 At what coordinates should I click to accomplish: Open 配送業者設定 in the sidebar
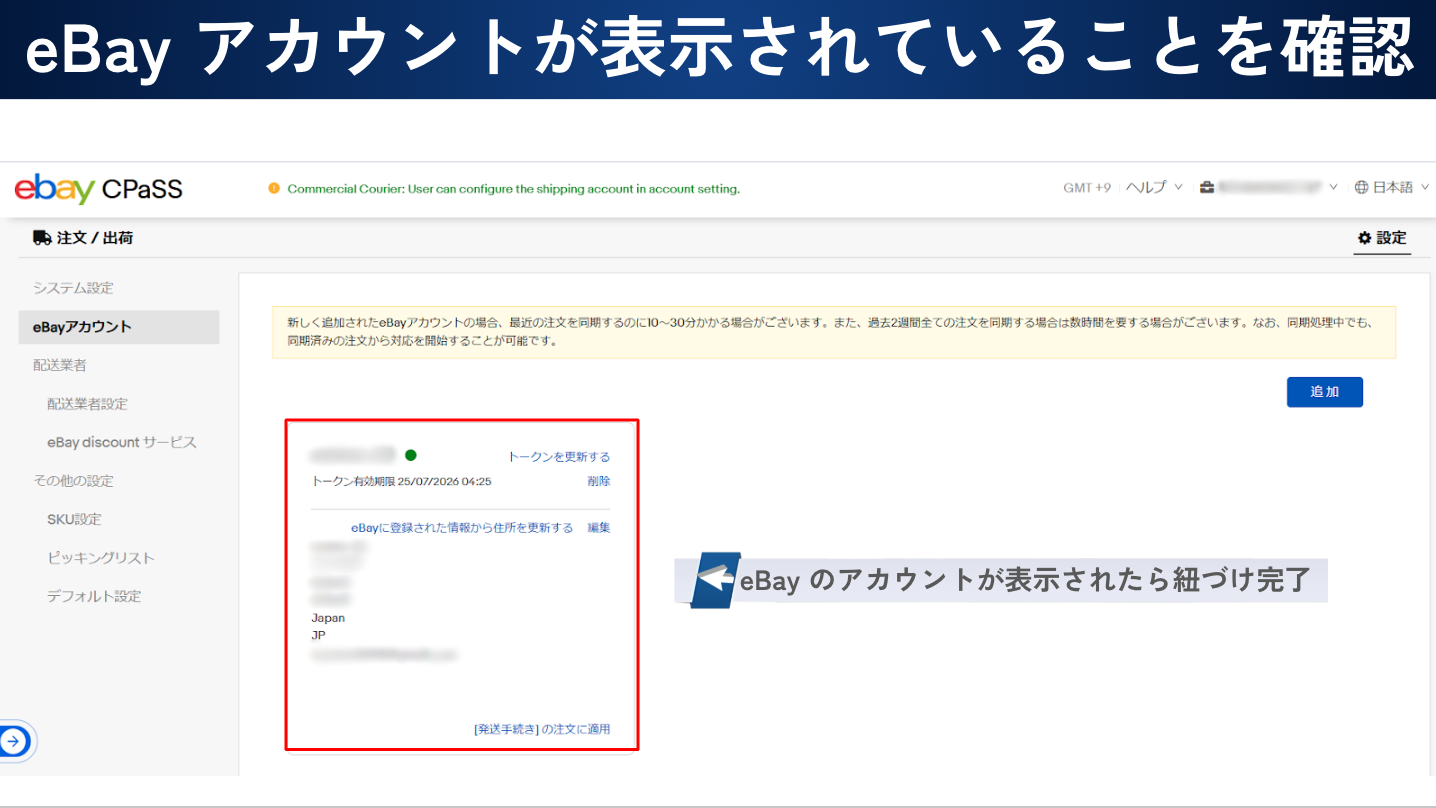pos(87,404)
